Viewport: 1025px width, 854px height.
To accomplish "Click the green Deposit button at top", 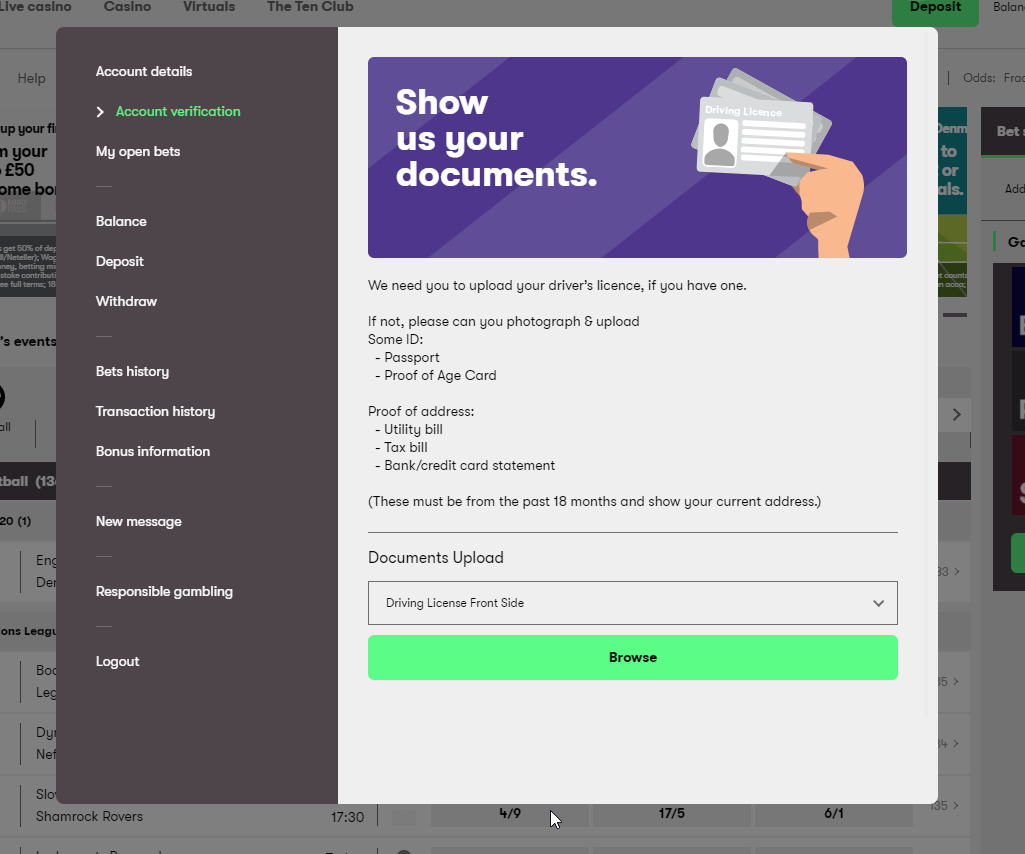I will 935,8.
